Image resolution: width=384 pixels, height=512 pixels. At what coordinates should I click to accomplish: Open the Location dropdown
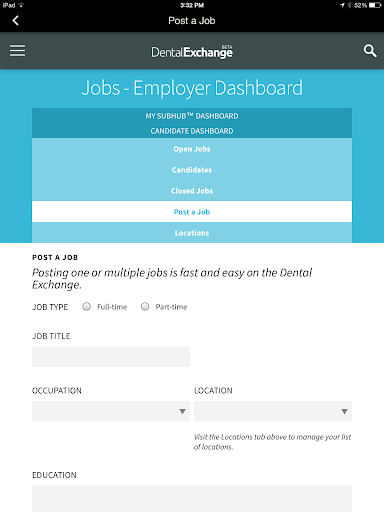click(273, 411)
